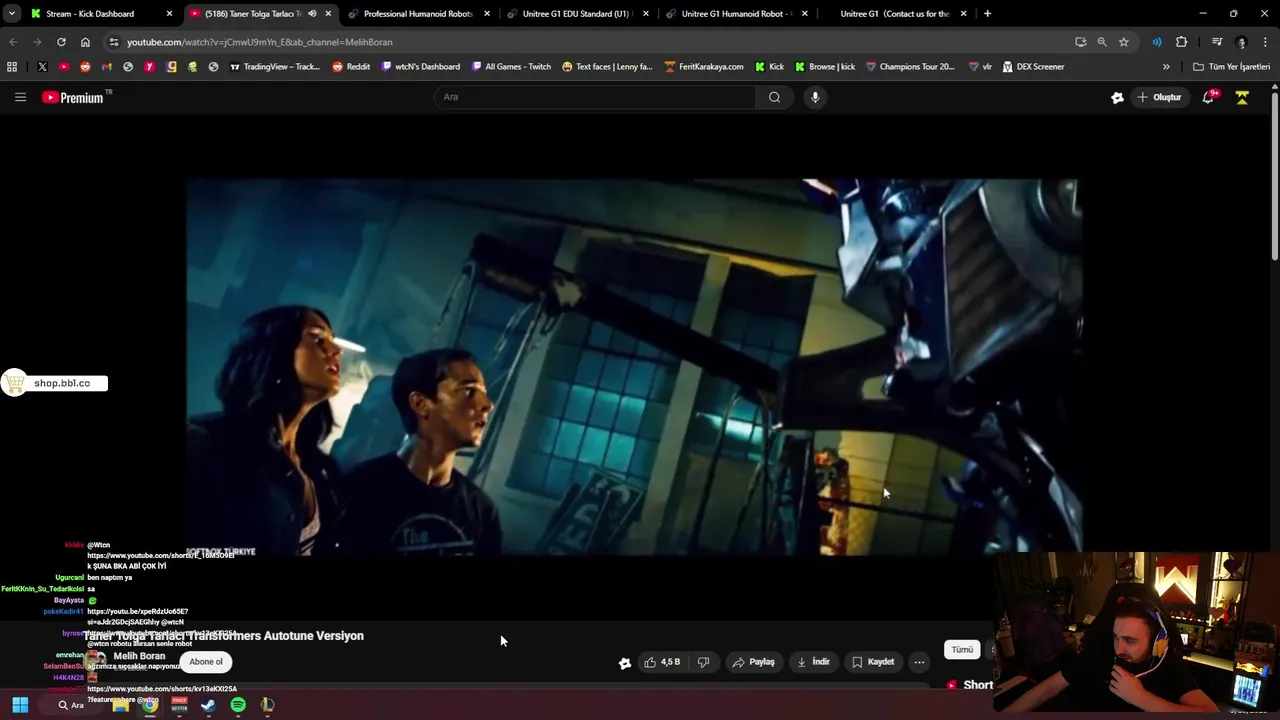This screenshot has width=1280, height=720.
Task: Start voice search with the microphone icon
Action: 815,97
